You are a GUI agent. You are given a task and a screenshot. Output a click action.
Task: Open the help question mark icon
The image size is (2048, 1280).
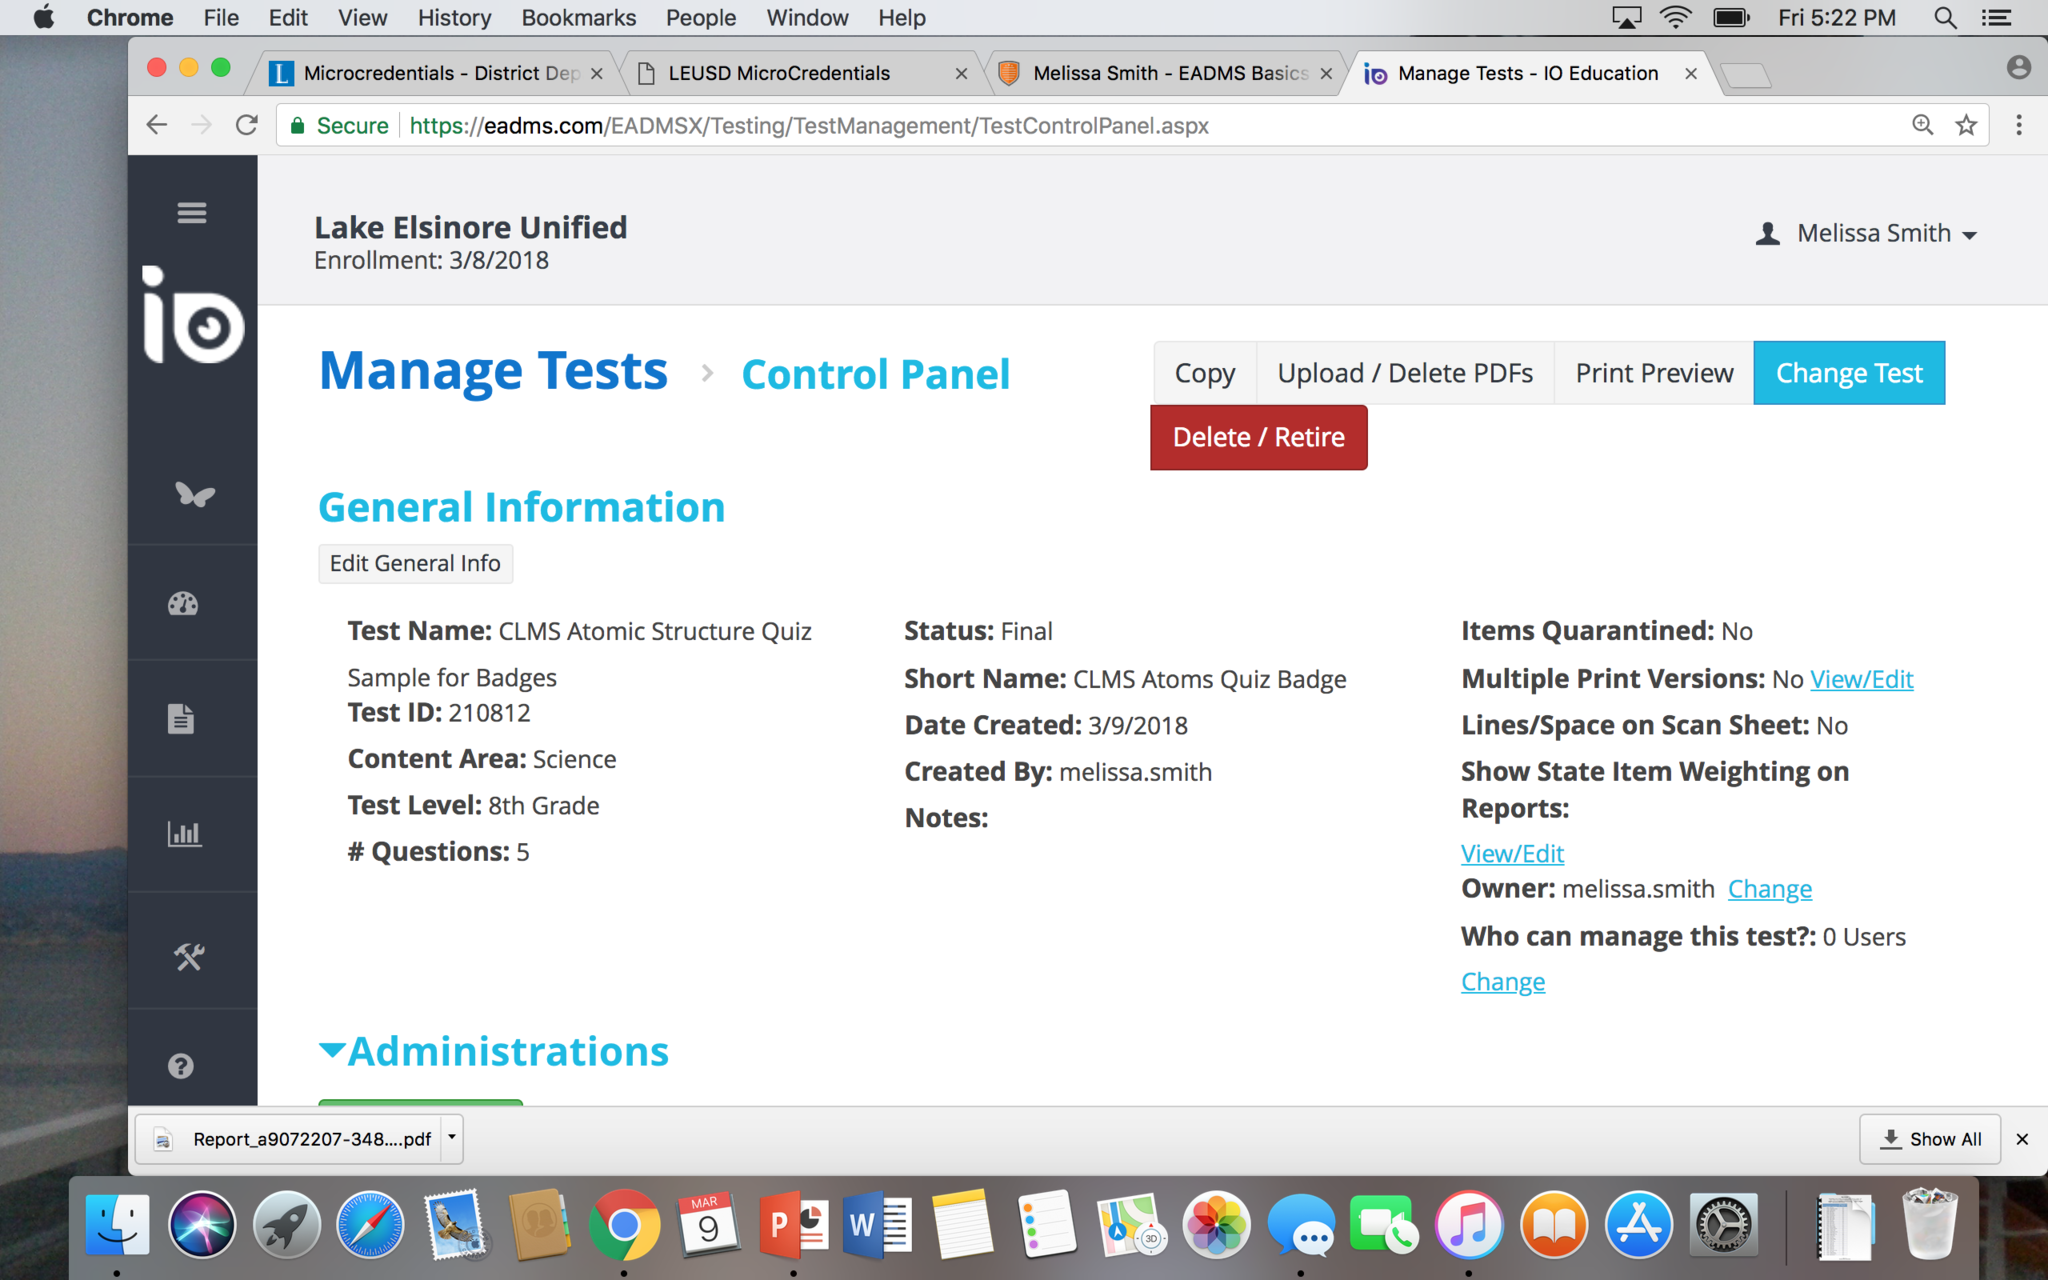[181, 1066]
